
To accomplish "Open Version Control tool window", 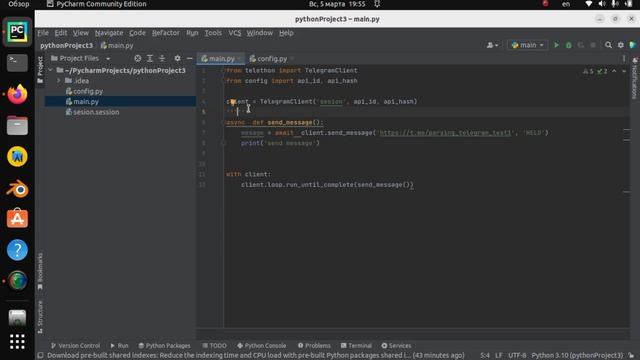I will pyautogui.click(x=75, y=345).
